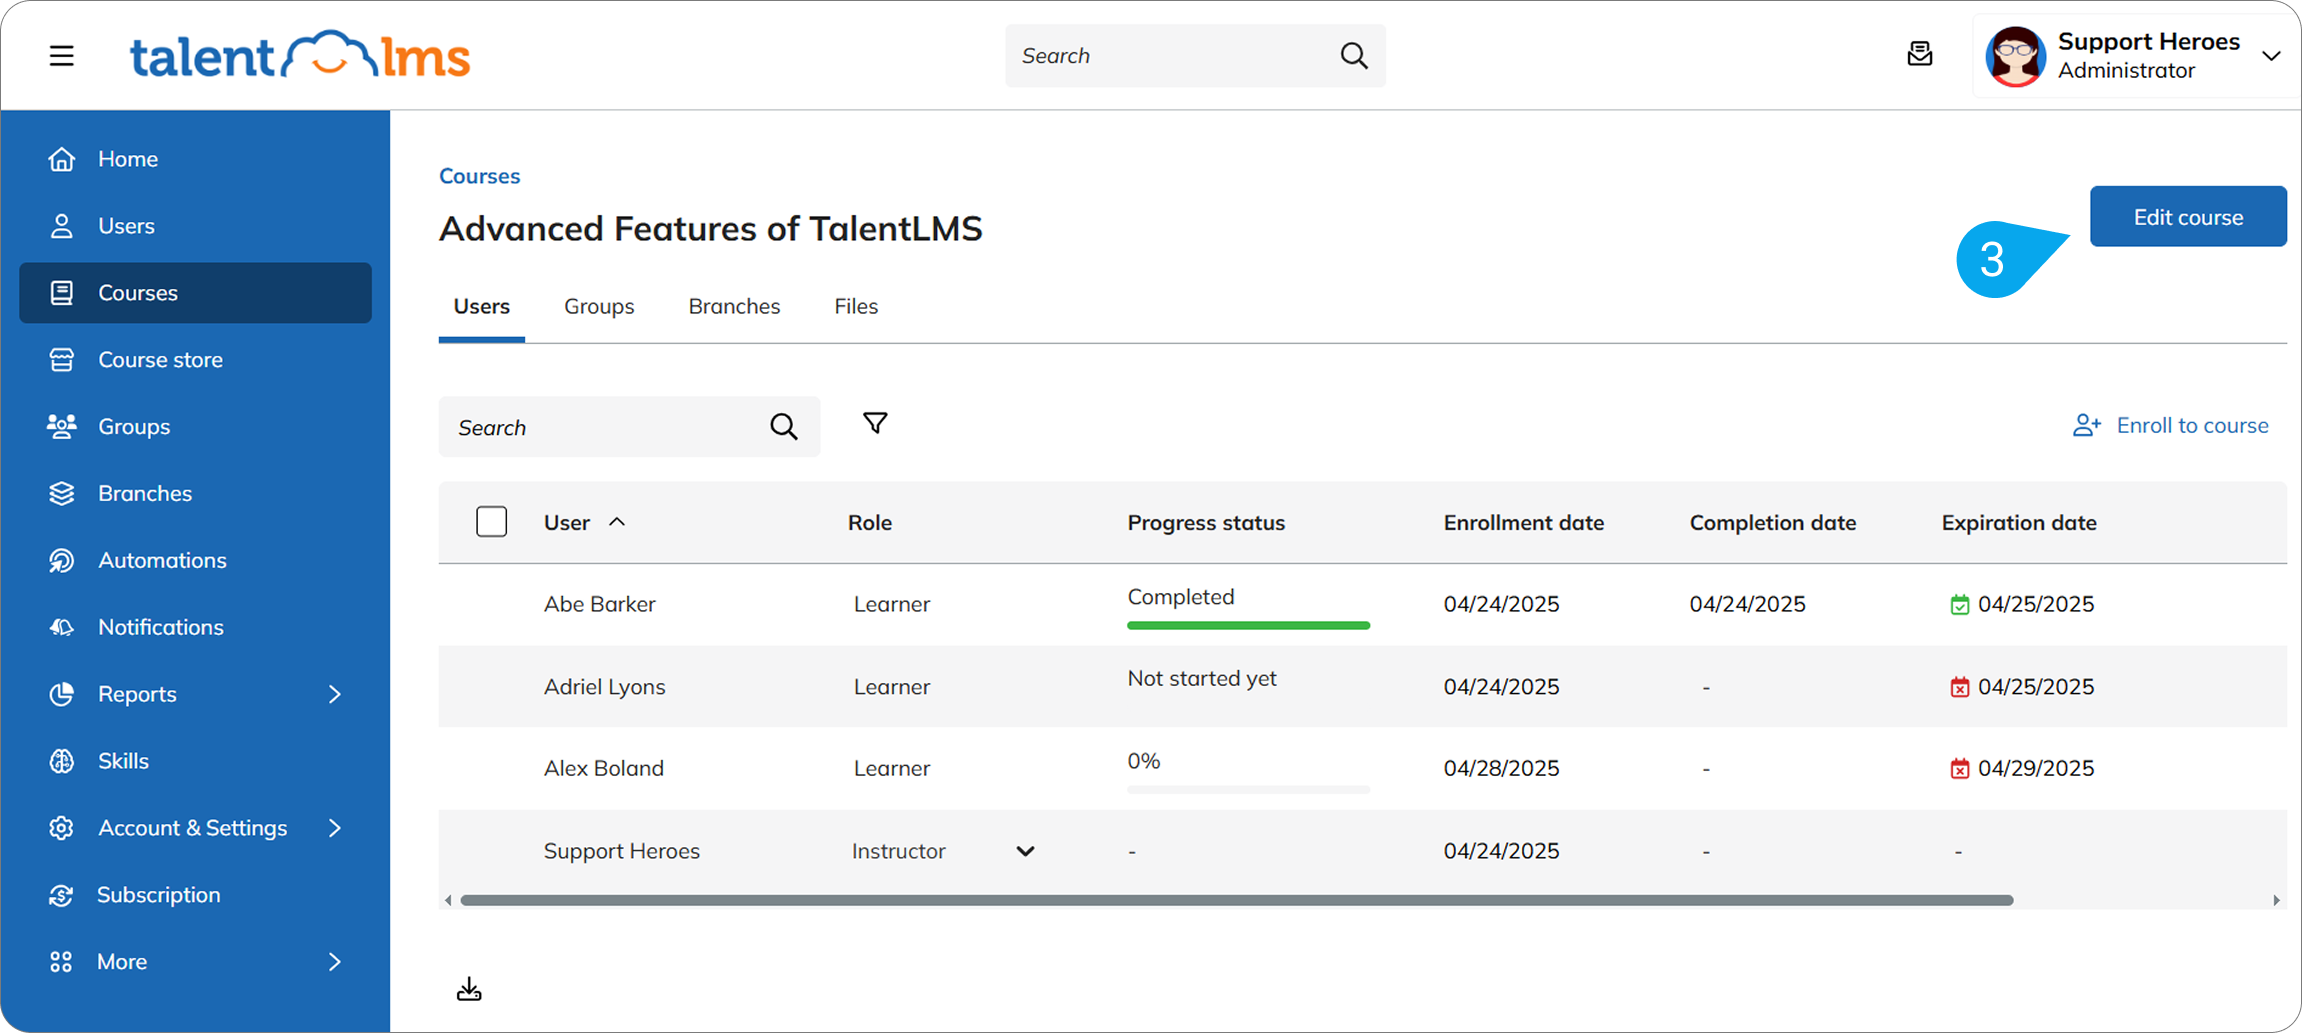Select Alex Boland user name

click(x=603, y=768)
